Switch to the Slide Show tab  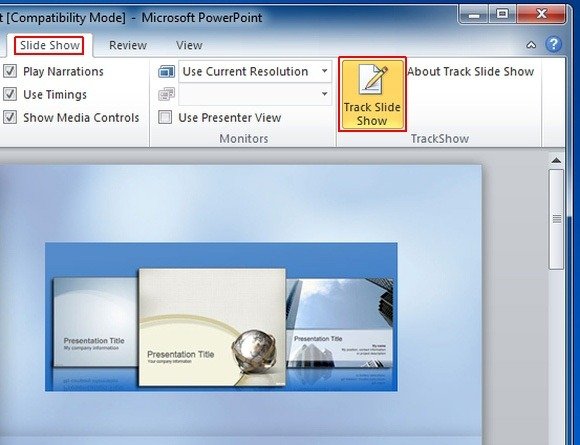(50, 45)
